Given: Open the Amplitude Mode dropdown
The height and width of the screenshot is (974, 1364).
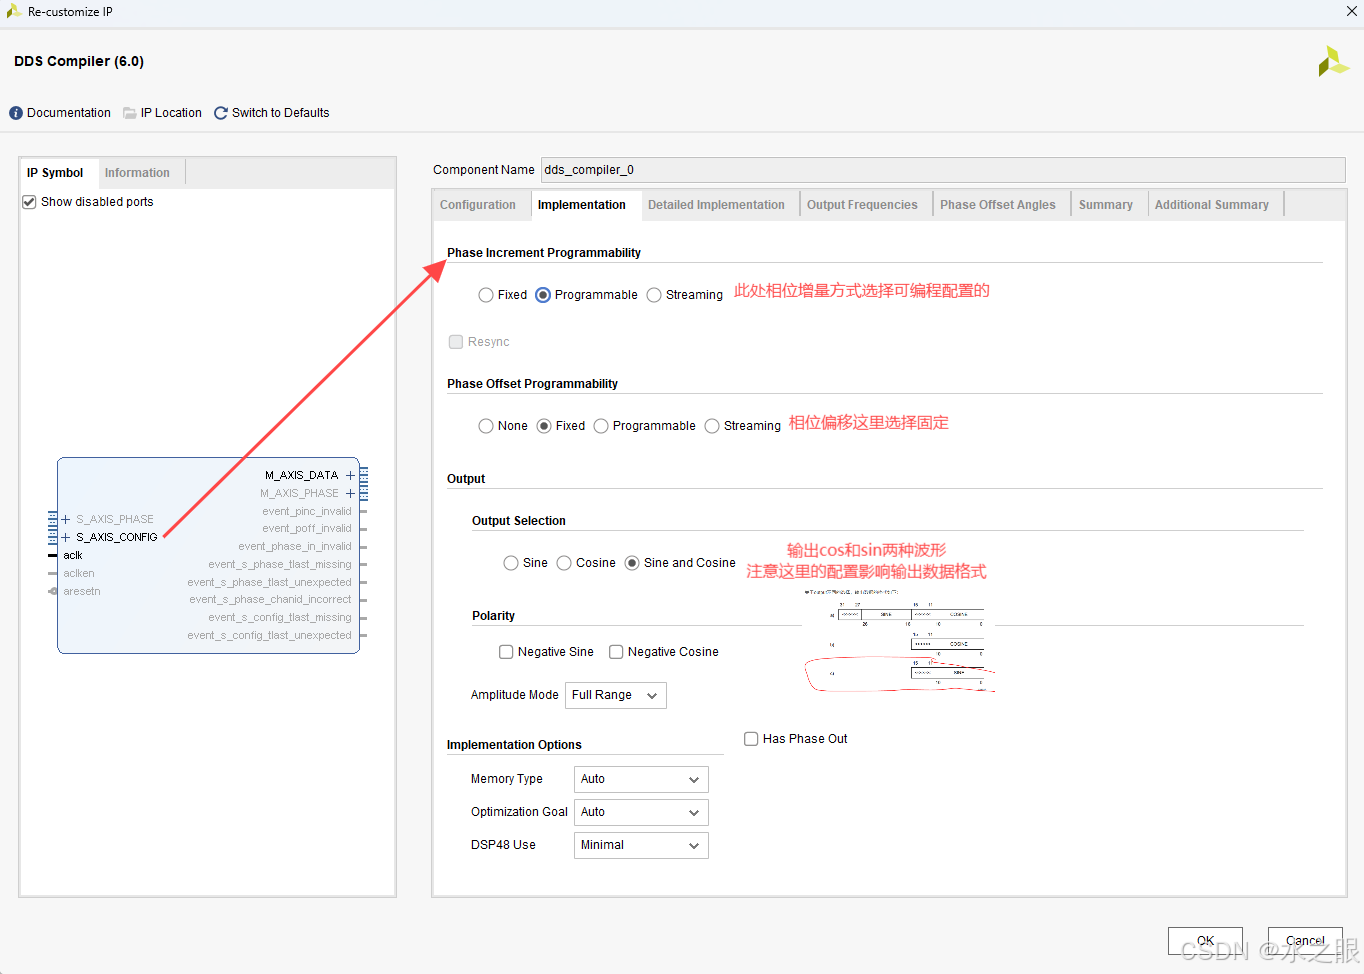Looking at the screenshot, I should (x=616, y=695).
